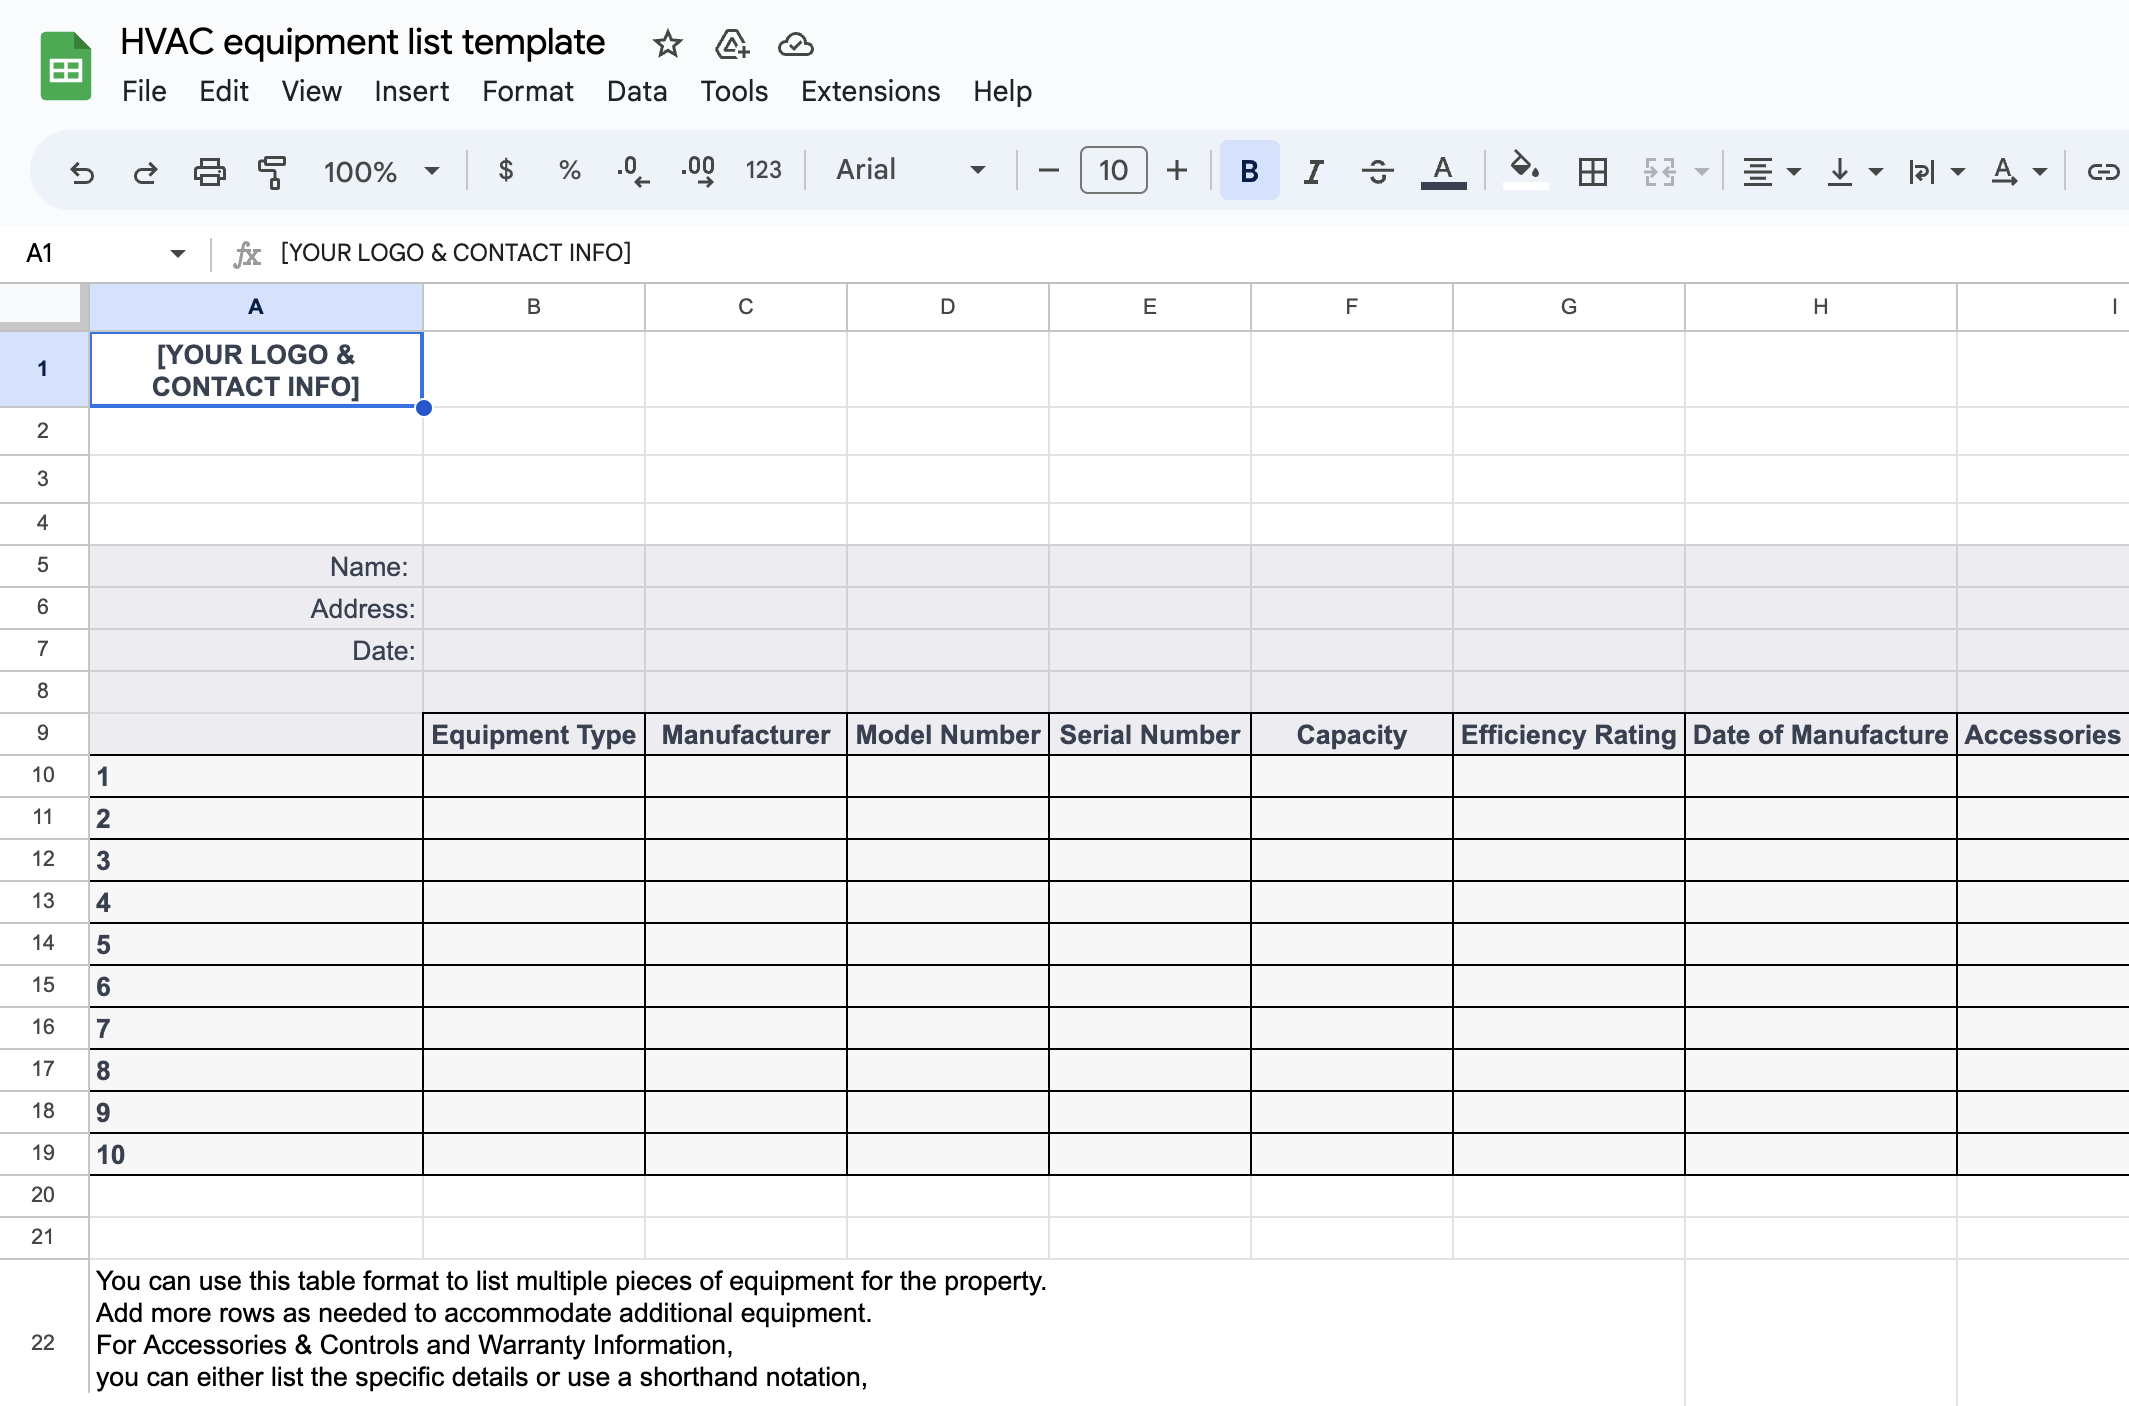Print the spreadsheet
Viewport: 2129px width, 1406px height.
[209, 170]
